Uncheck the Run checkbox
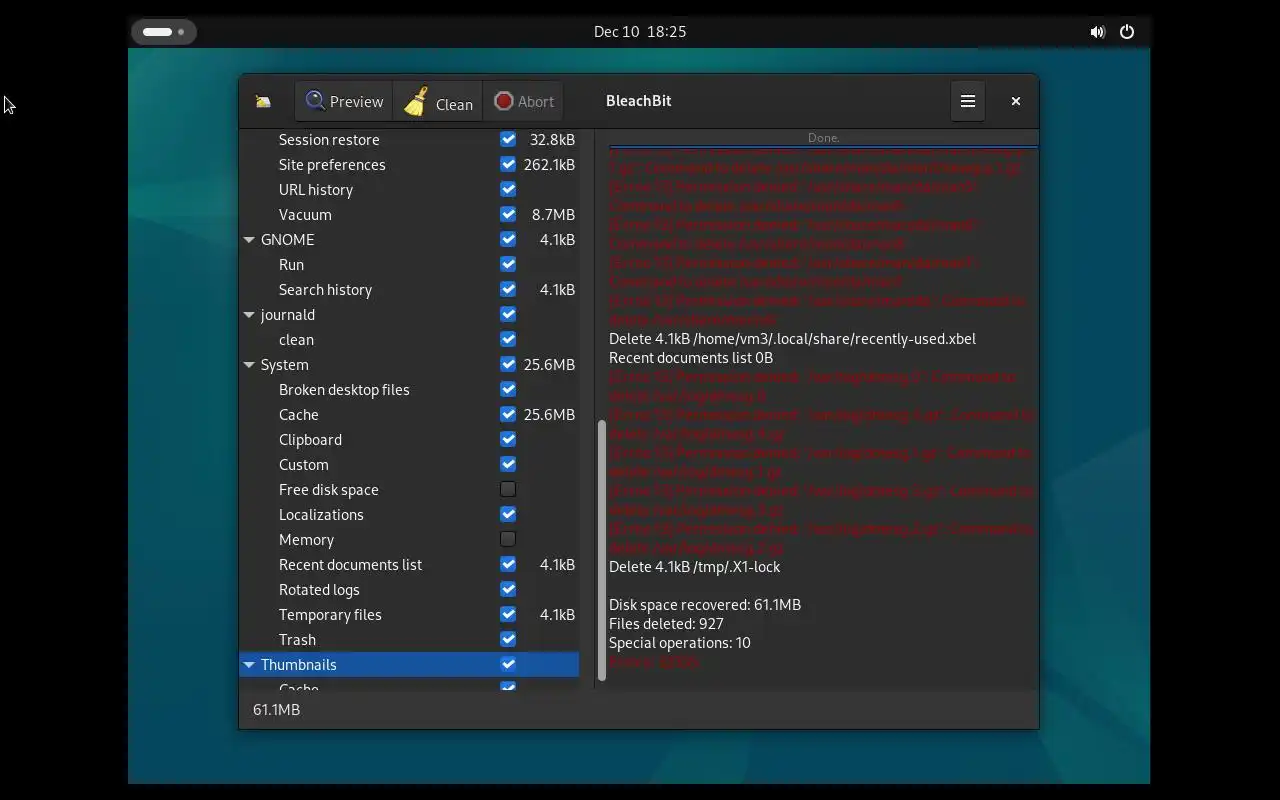Image resolution: width=1280 pixels, height=800 pixels. pyautogui.click(x=508, y=264)
